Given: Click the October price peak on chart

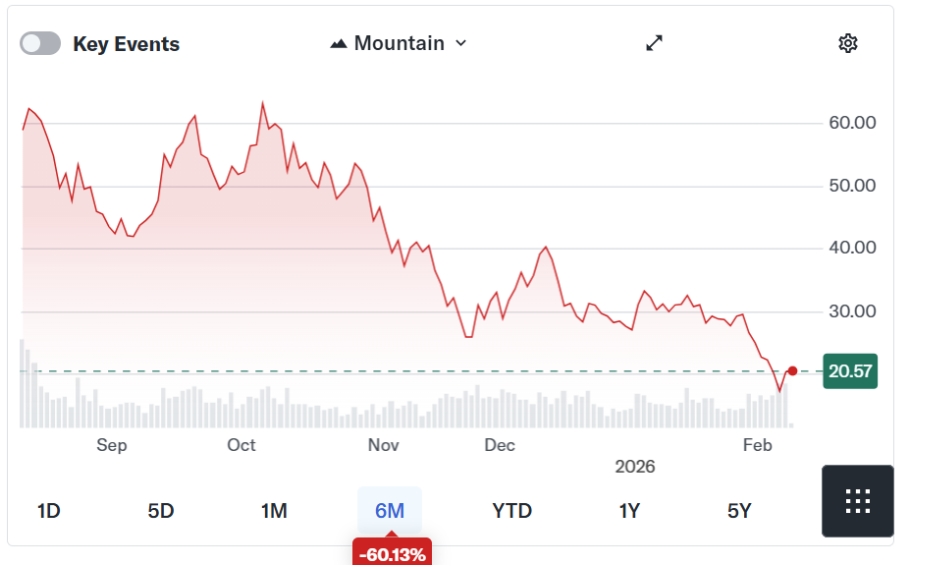Looking at the screenshot, I should coord(262,104).
